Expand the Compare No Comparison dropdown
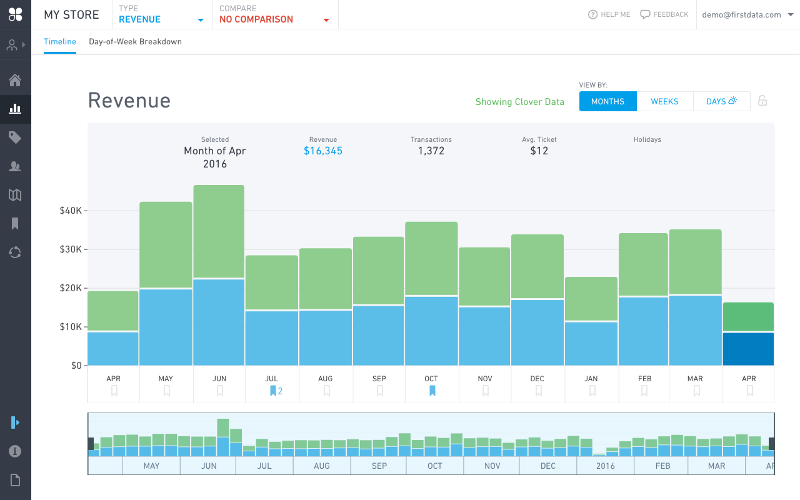The image size is (800, 500). [274, 19]
